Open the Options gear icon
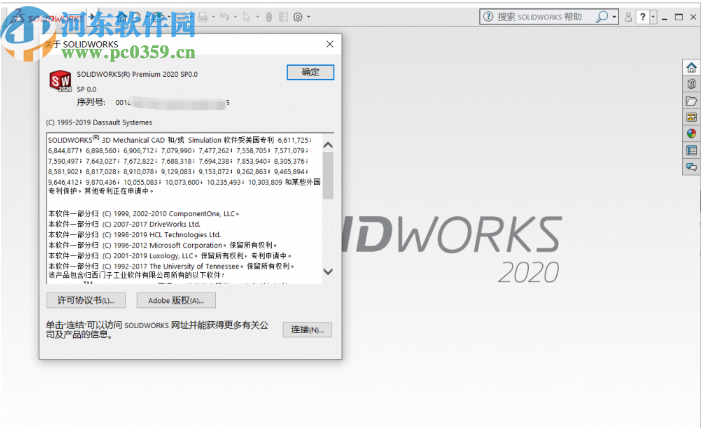This screenshot has height=428, width=704. point(298,17)
